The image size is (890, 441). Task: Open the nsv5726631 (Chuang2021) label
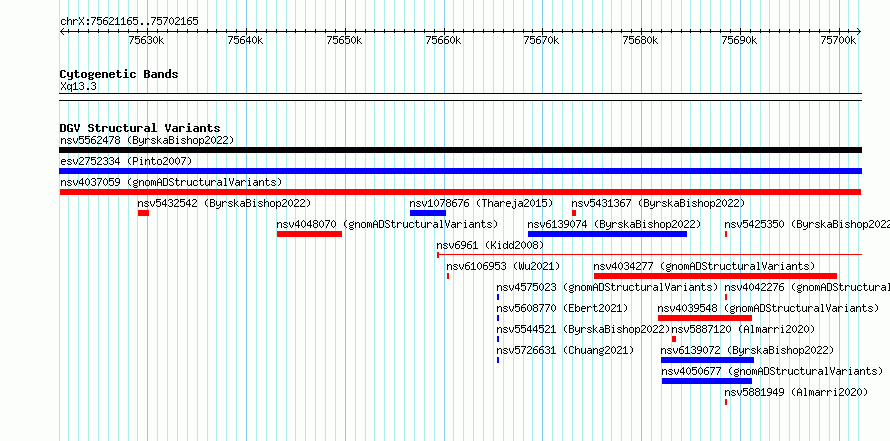[565, 350]
